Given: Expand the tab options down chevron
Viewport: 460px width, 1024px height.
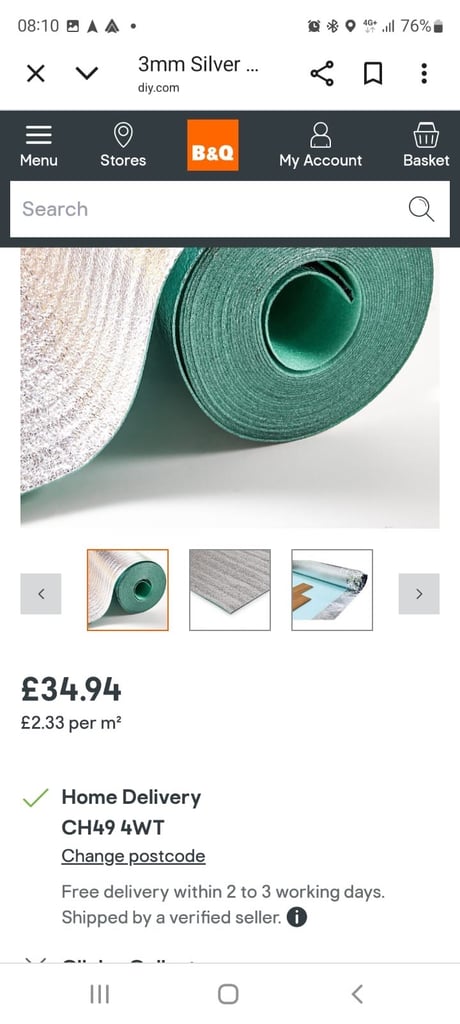Looking at the screenshot, I should tap(87, 73).
